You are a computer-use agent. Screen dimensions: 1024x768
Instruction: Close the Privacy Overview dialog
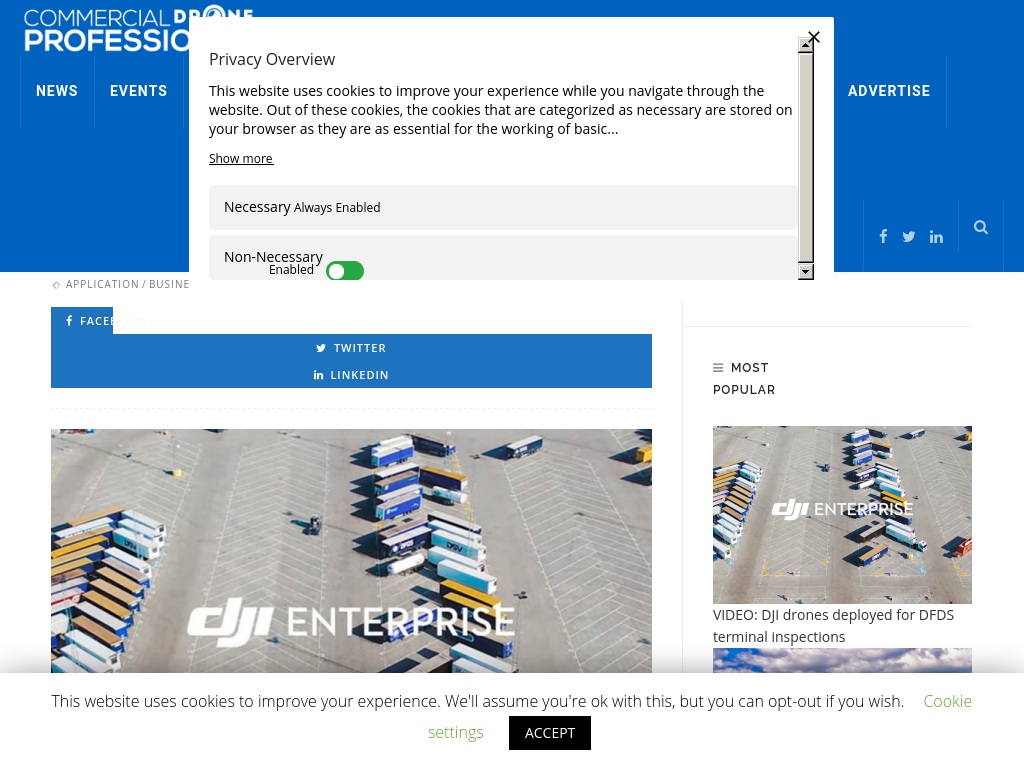[x=814, y=37]
